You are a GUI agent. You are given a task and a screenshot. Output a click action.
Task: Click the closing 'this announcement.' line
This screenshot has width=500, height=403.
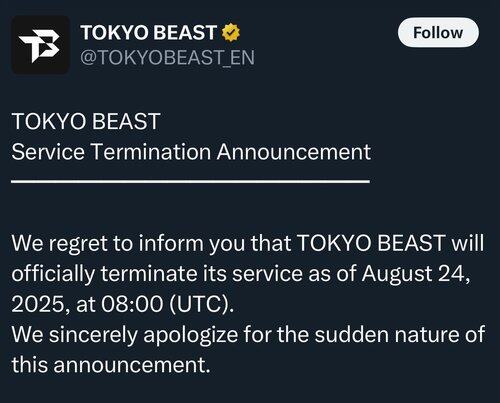click(111, 365)
